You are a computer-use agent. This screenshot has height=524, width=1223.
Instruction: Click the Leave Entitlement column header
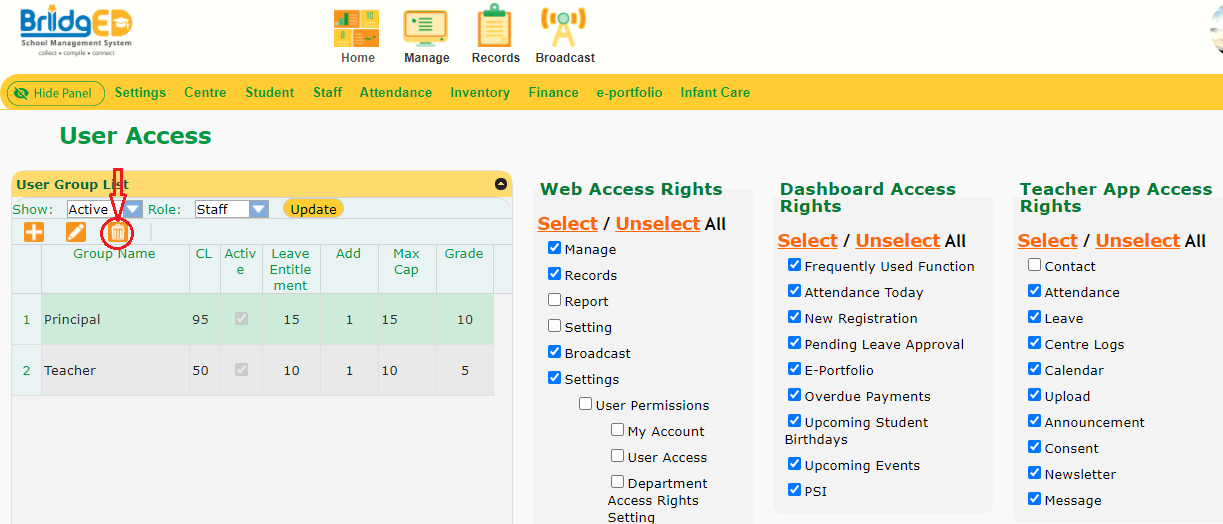pos(291,270)
